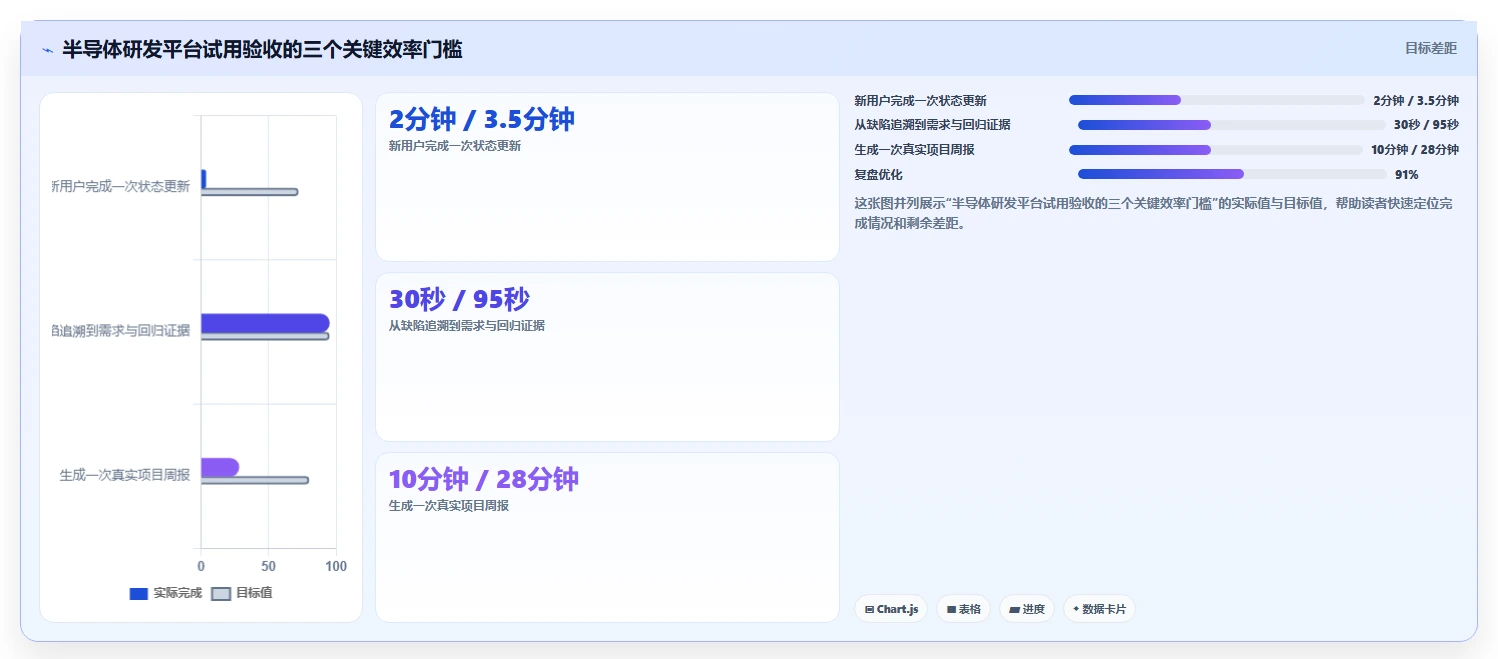Select the 数据卡片 tag chip

1099,609
